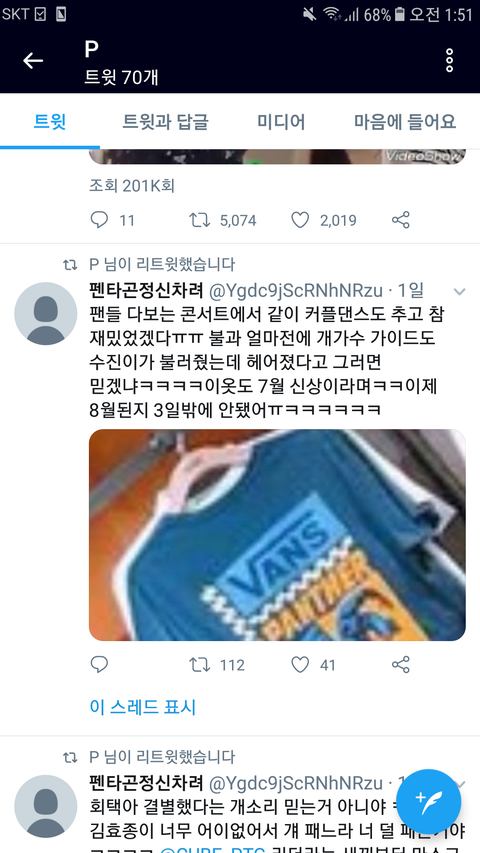
Task: Select the 마음에 들어요 tab
Action: pos(405,121)
